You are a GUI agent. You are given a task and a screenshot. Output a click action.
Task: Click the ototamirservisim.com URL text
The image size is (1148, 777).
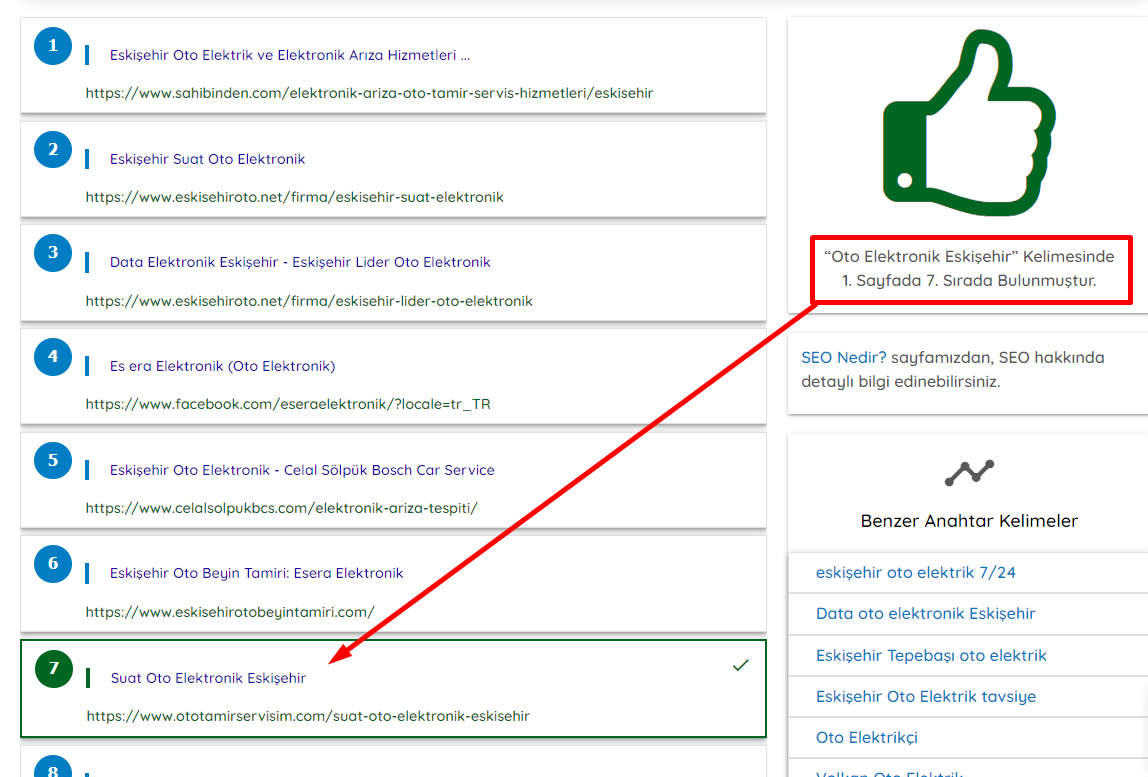(308, 716)
